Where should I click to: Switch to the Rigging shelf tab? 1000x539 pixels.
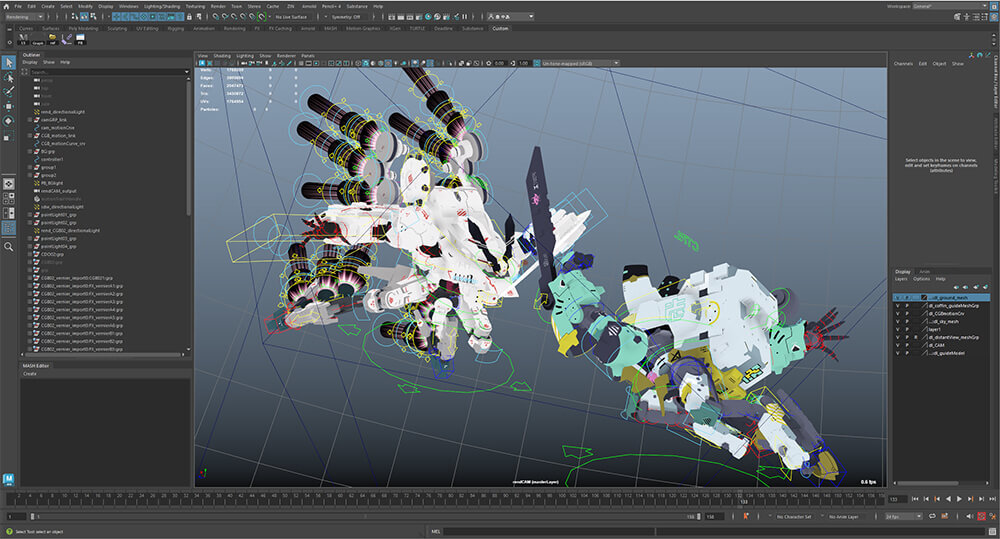175,28
